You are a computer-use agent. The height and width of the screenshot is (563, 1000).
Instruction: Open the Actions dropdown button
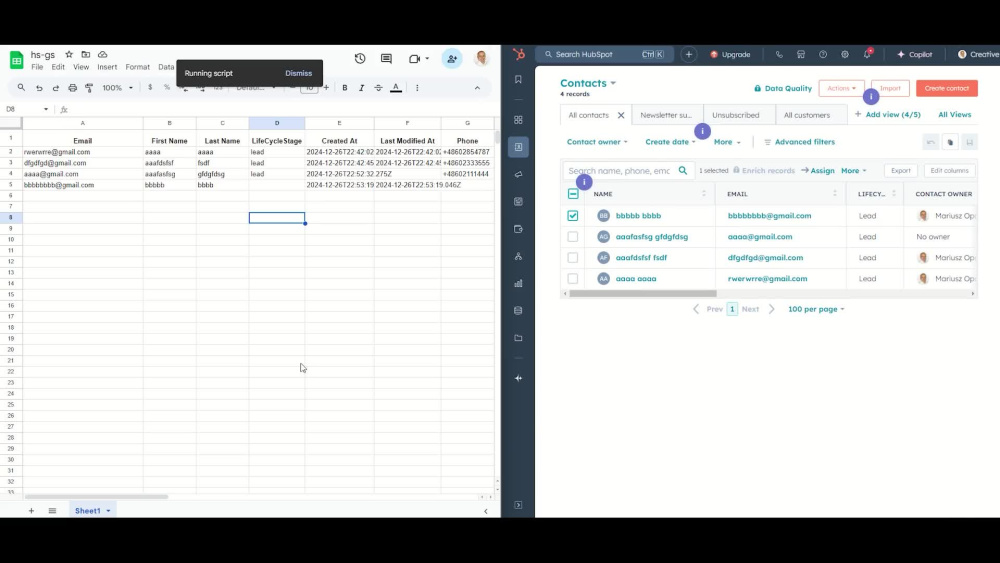841,89
